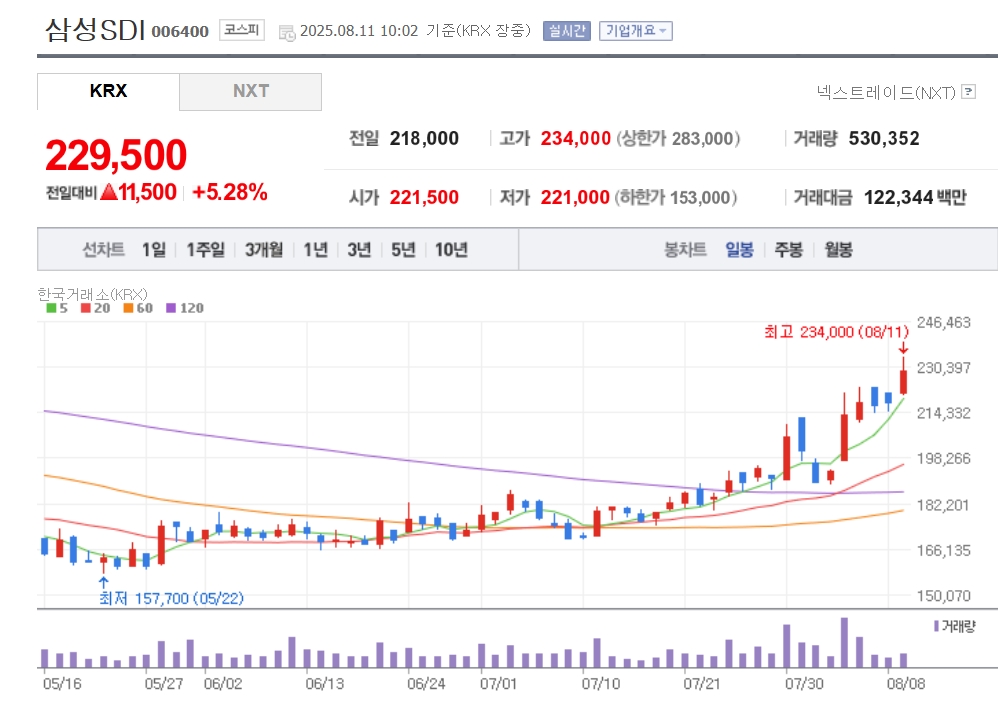Click the 05/16 date axis label

[62, 684]
